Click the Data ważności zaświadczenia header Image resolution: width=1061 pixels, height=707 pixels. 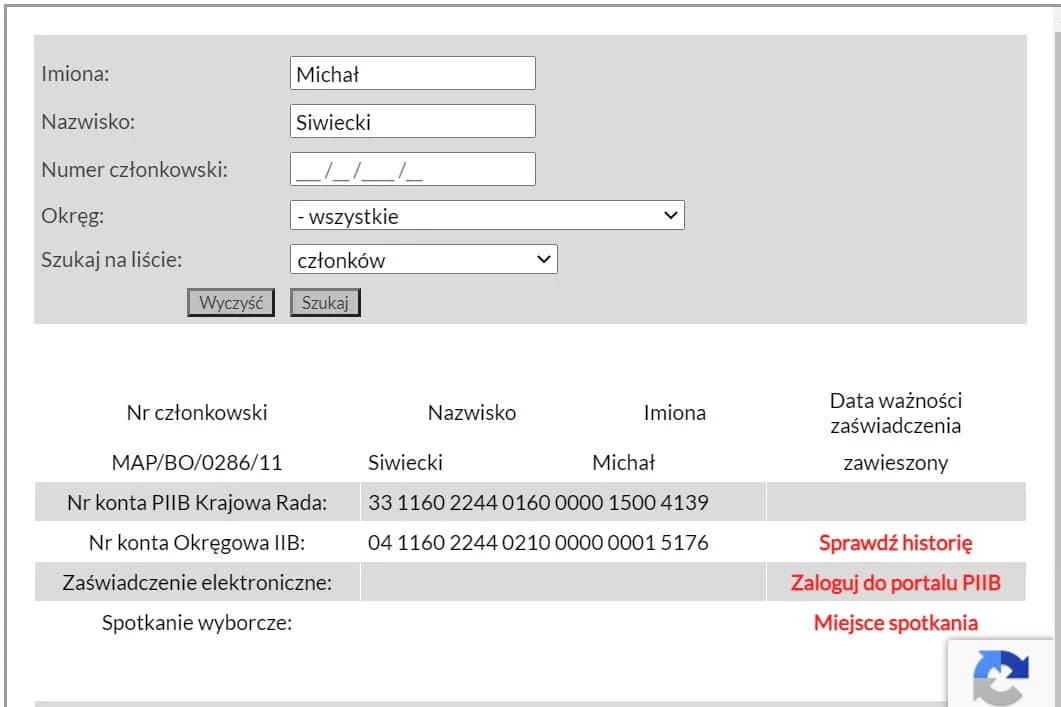pyautogui.click(x=895, y=412)
